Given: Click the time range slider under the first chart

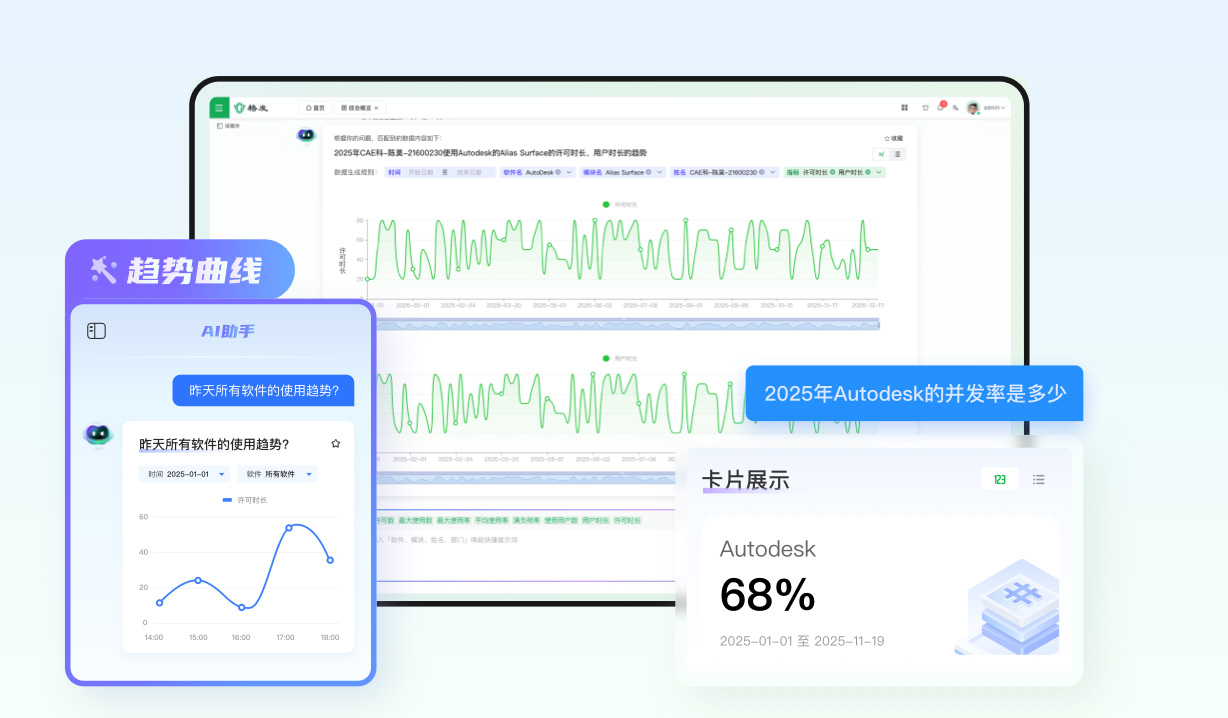Looking at the screenshot, I should pos(622,323).
